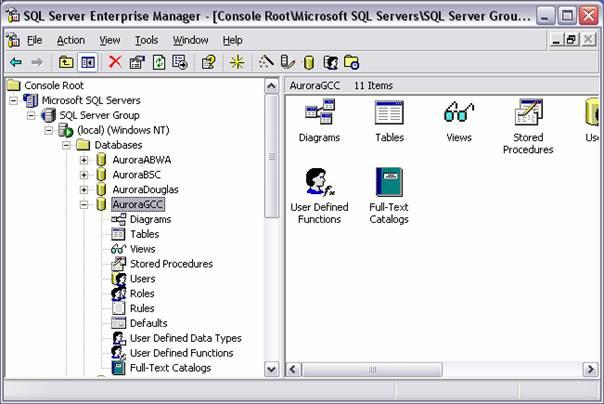
Task: Select Full-Text Catalogs tree node
Action: pyautogui.click(x=170, y=368)
